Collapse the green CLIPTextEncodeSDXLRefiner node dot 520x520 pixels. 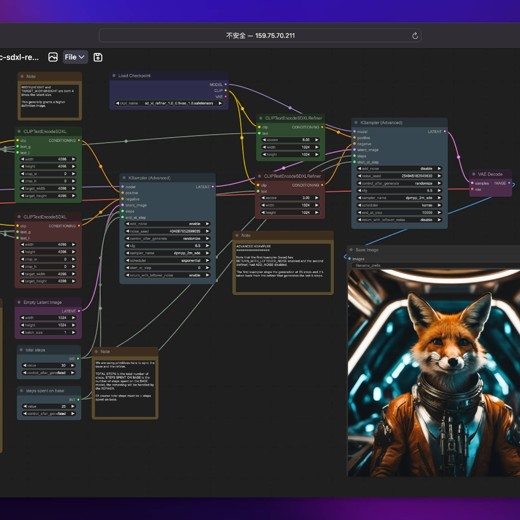261,118
